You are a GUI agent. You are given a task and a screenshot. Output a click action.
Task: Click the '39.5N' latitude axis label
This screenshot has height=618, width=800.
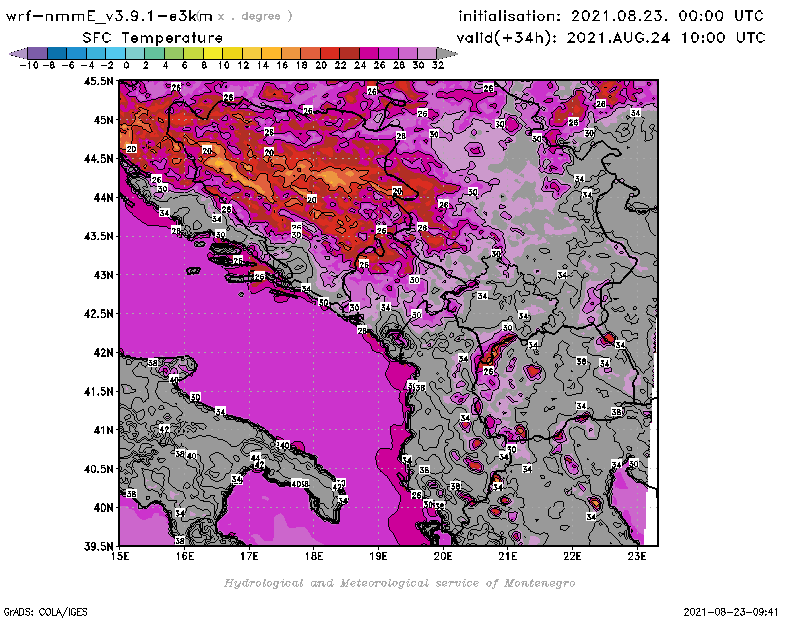click(x=99, y=547)
